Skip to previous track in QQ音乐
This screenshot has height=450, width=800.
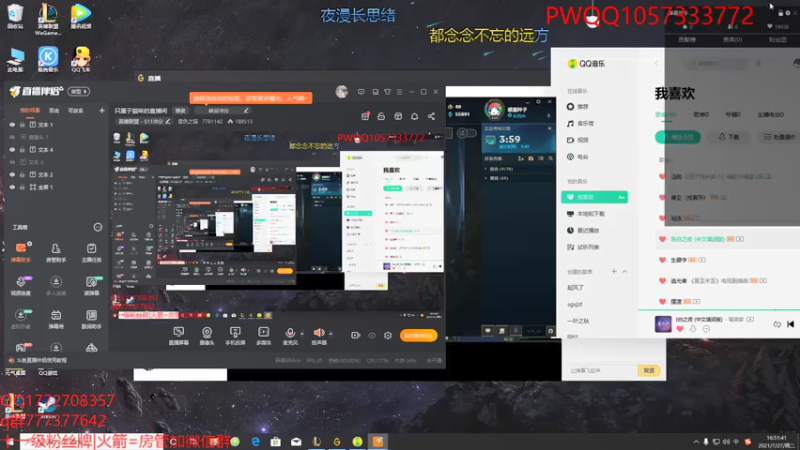pos(790,324)
